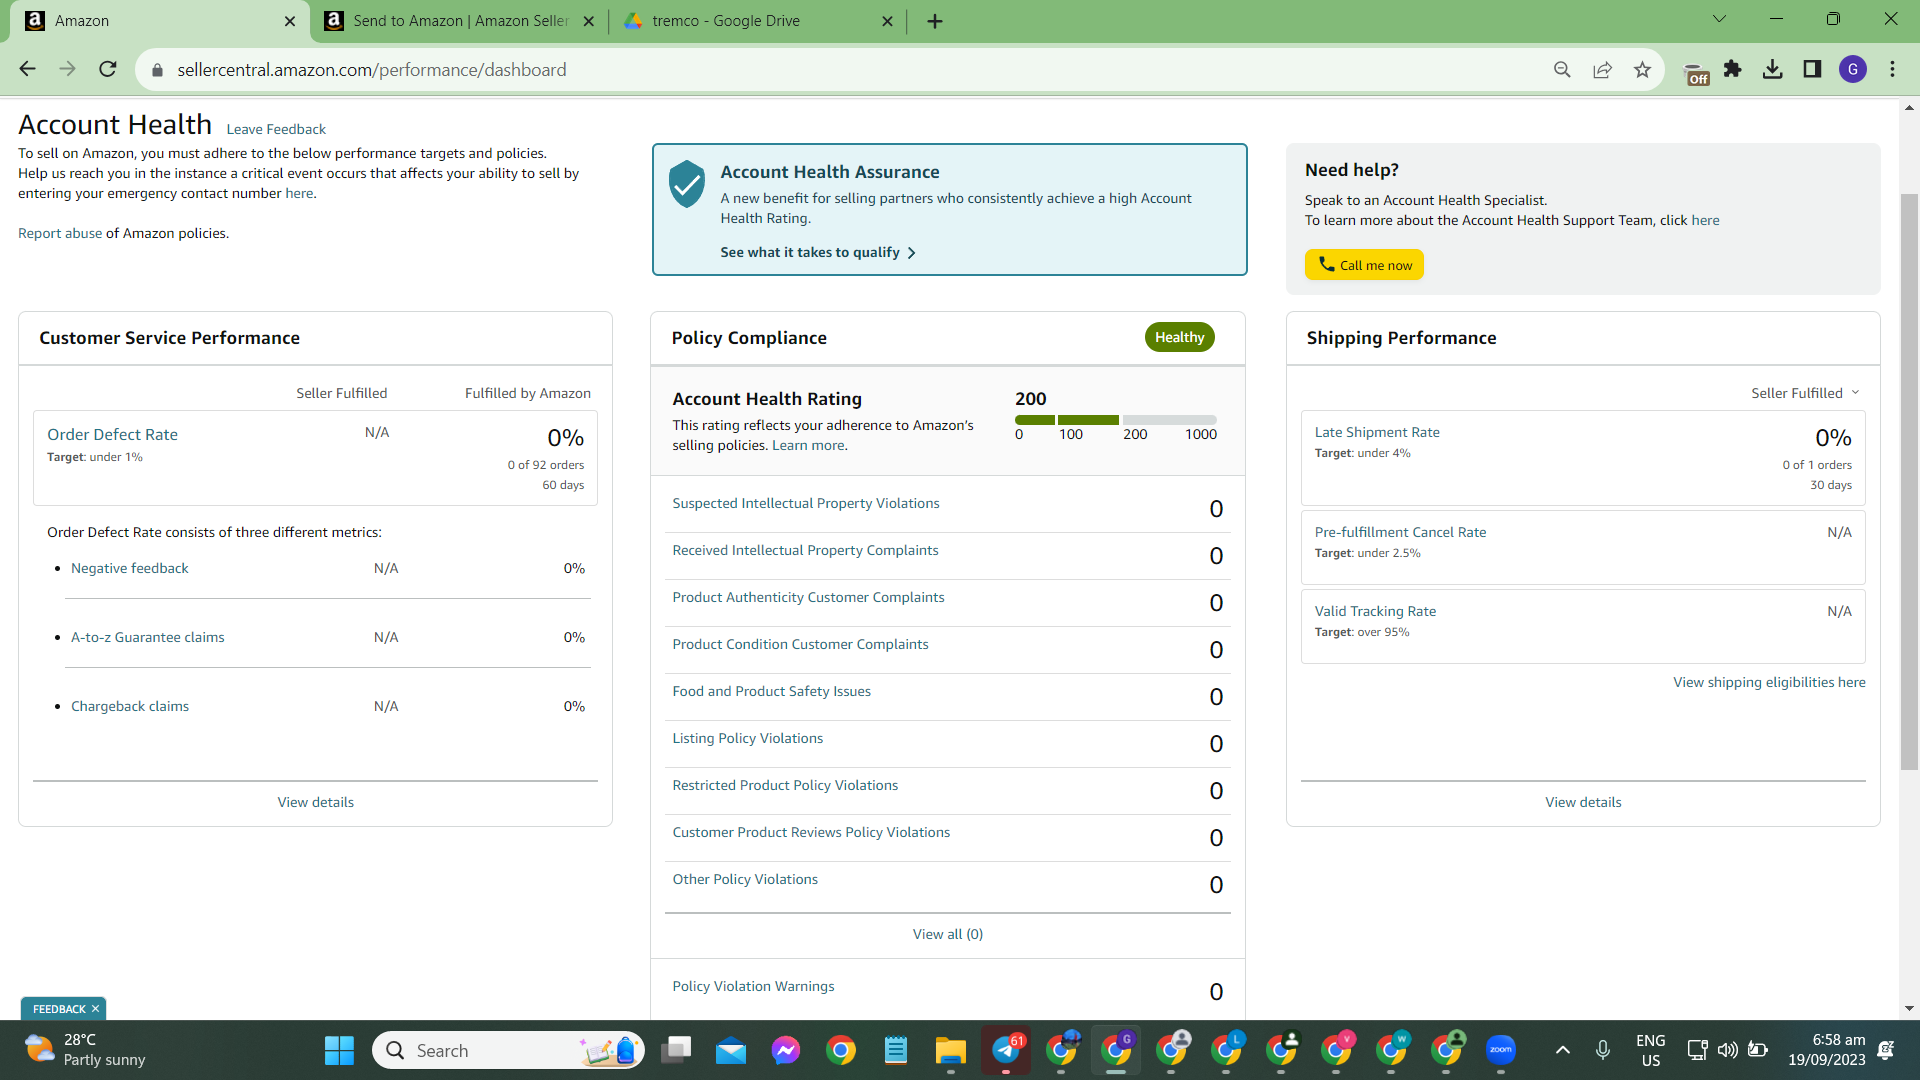Open the tab search dropdown arrow
Screen dimensions: 1920x1080
(1719, 19)
